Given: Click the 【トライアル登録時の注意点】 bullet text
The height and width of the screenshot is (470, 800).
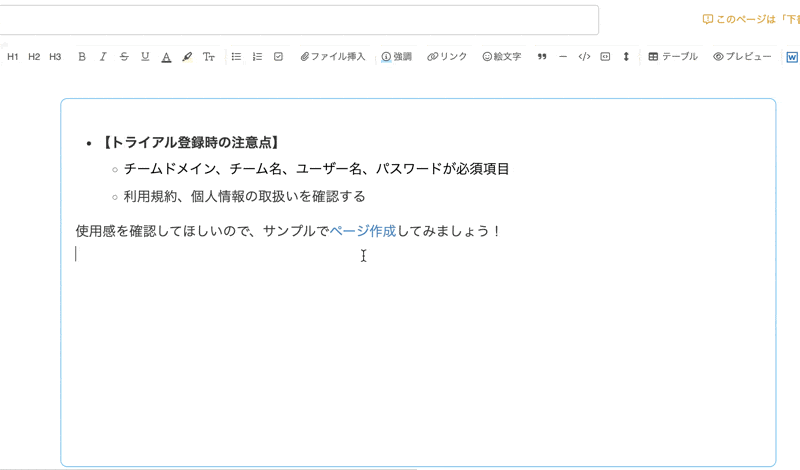Looking at the screenshot, I should [x=191, y=142].
